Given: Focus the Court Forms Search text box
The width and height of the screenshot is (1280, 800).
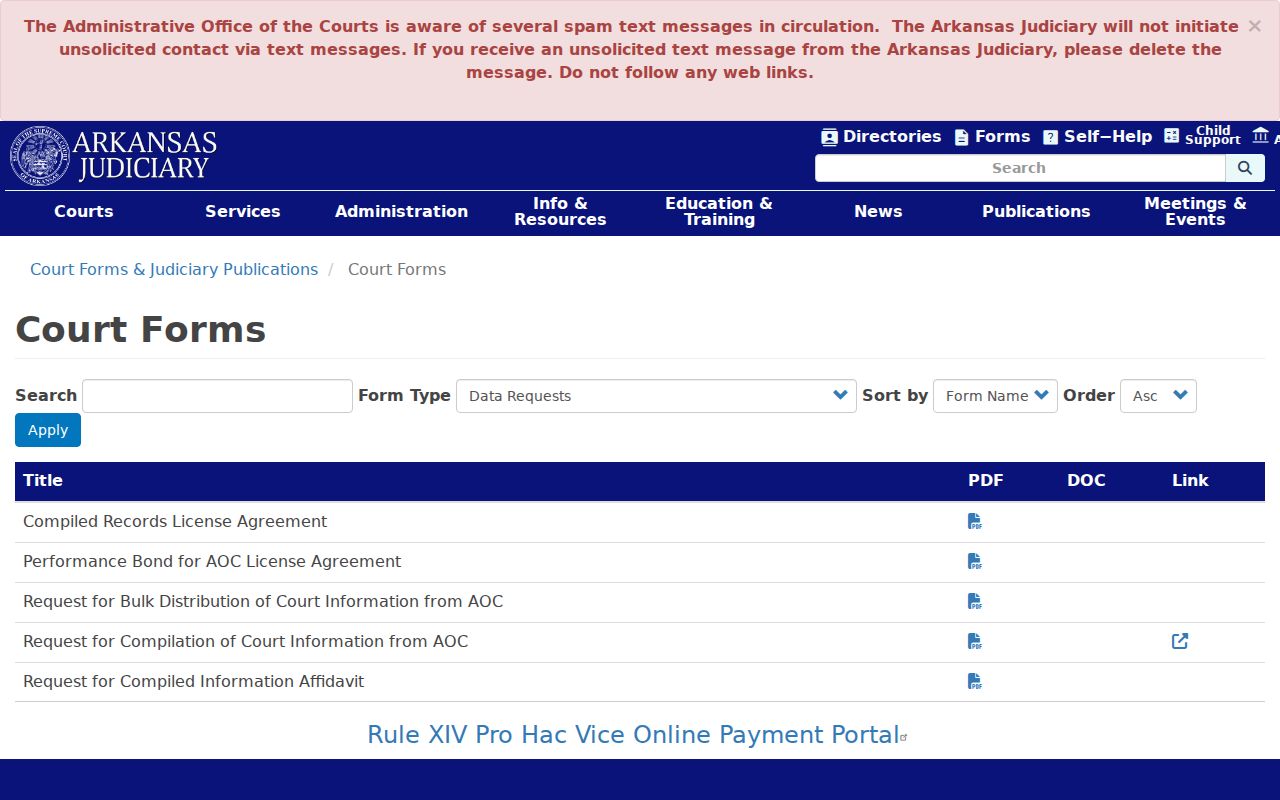Looking at the screenshot, I should pos(217,396).
